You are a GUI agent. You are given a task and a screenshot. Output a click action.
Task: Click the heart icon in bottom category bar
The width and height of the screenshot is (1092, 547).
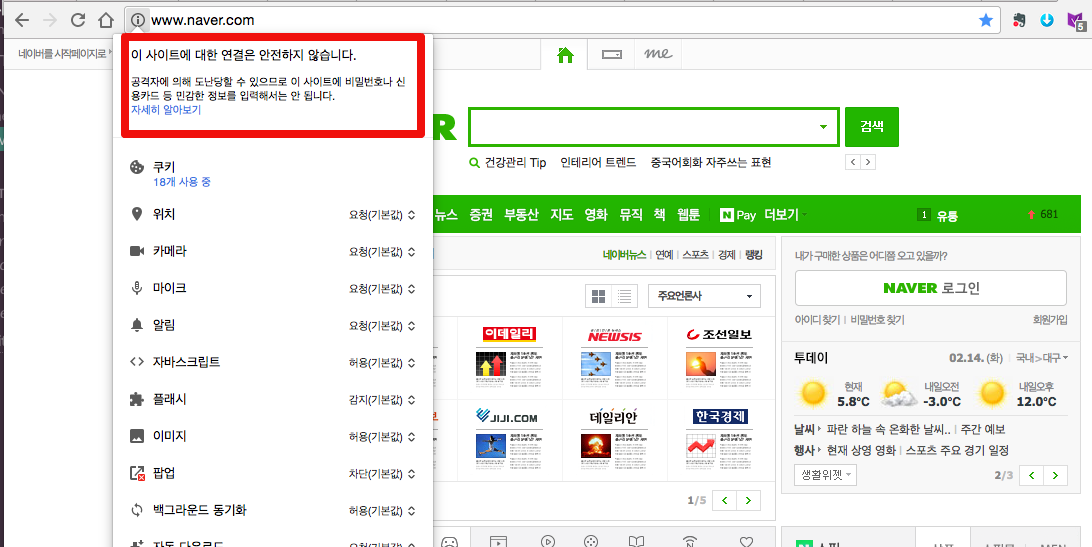click(x=747, y=541)
